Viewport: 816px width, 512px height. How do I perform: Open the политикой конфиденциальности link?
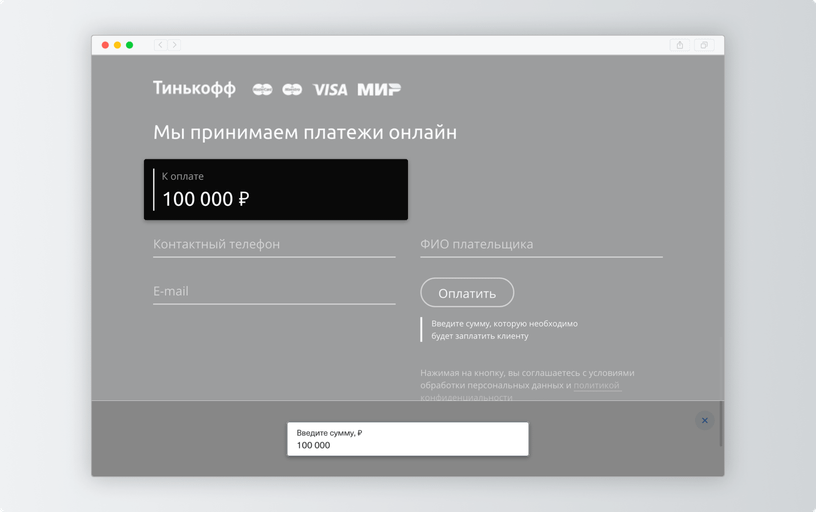pos(597,386)
